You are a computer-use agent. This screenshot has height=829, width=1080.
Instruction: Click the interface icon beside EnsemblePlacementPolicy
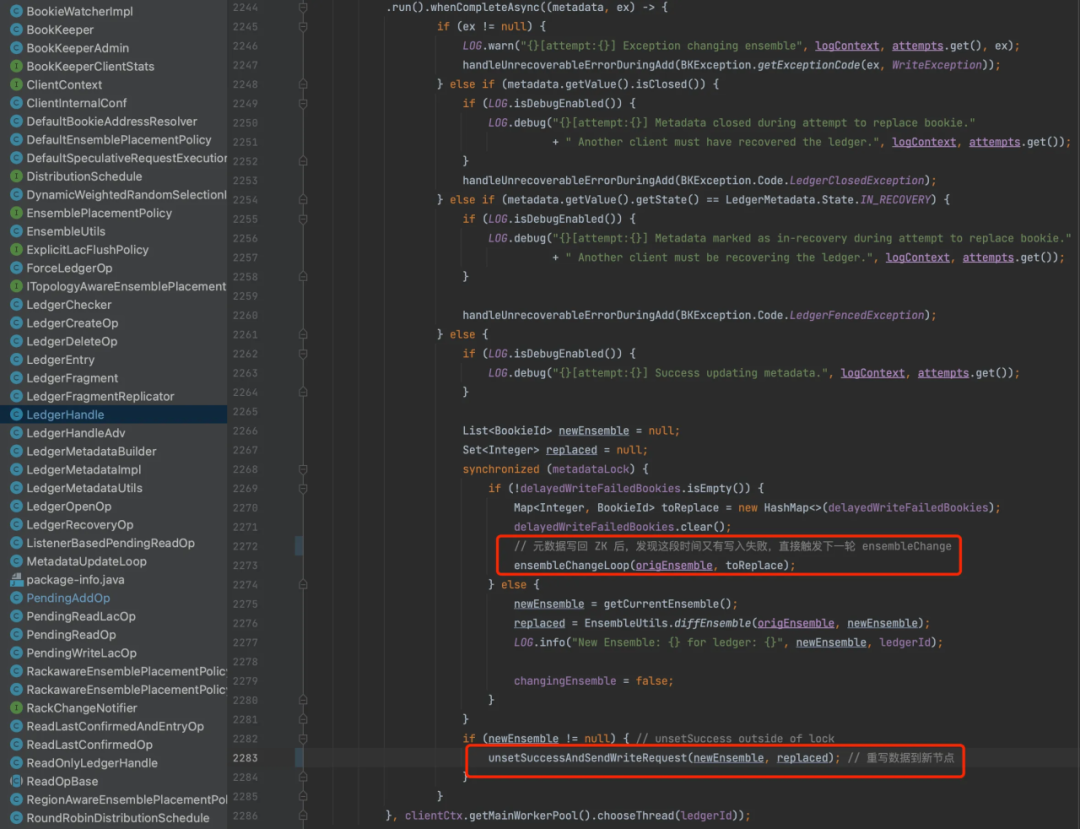(17, 213)
